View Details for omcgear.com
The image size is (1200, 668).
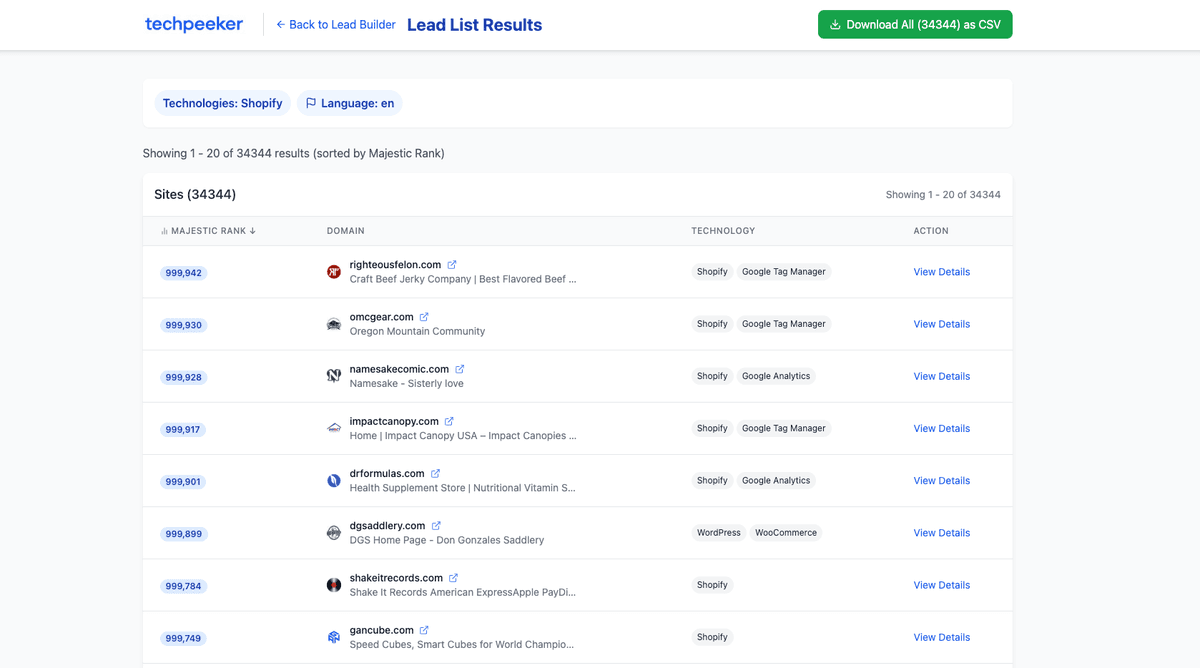tap(941, 324)
